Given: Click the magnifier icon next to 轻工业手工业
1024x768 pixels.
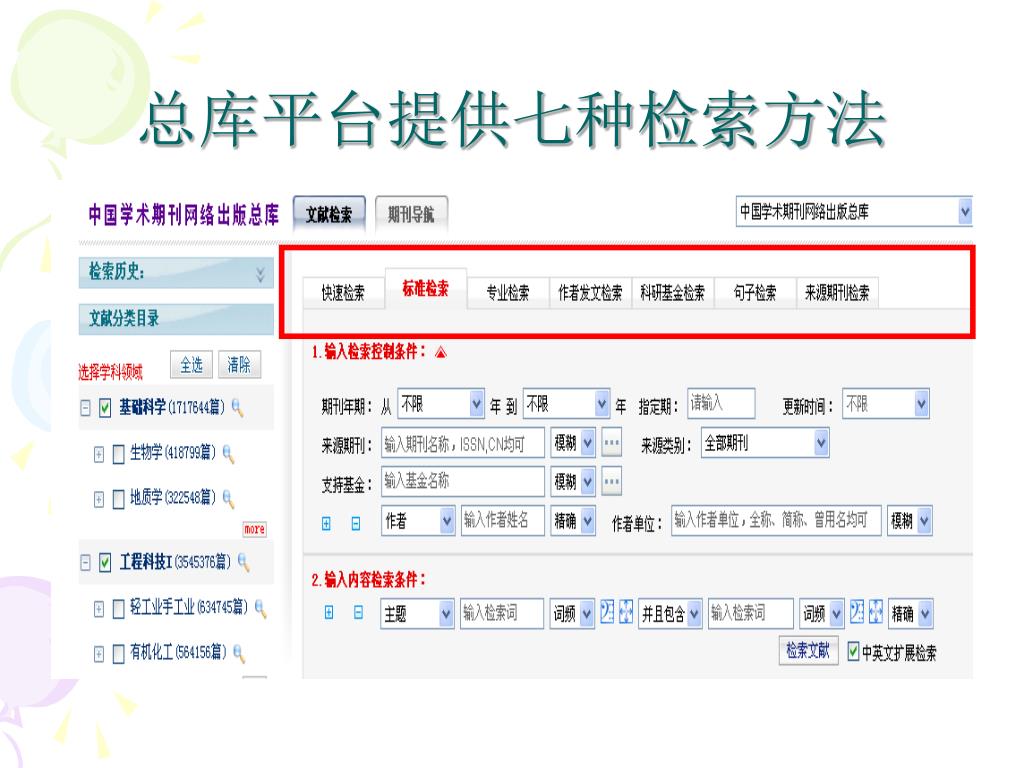Looking at the screenshot, I should pos(261,609).
